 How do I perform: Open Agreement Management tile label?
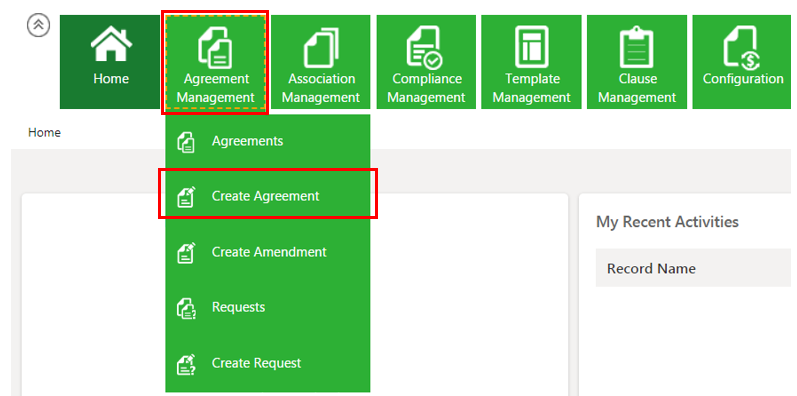(x=216, y=88)
